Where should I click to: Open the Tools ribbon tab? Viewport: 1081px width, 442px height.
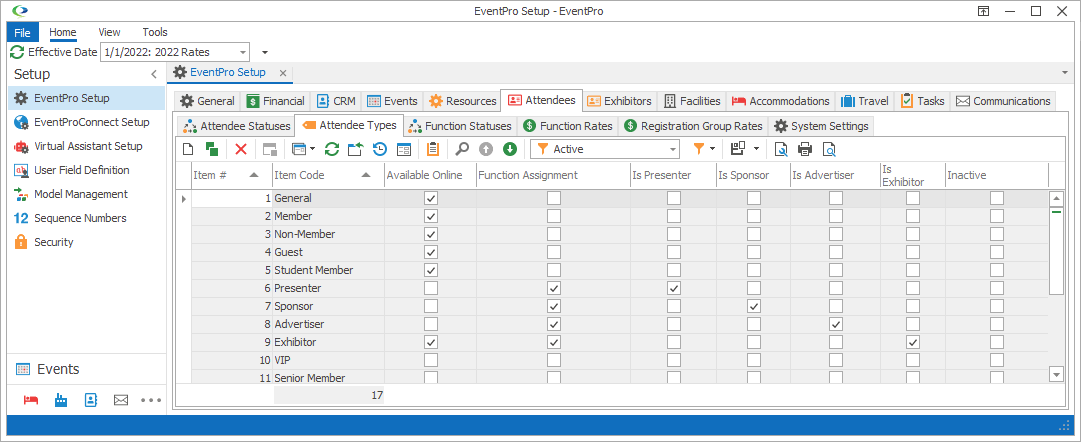point(154,32)
